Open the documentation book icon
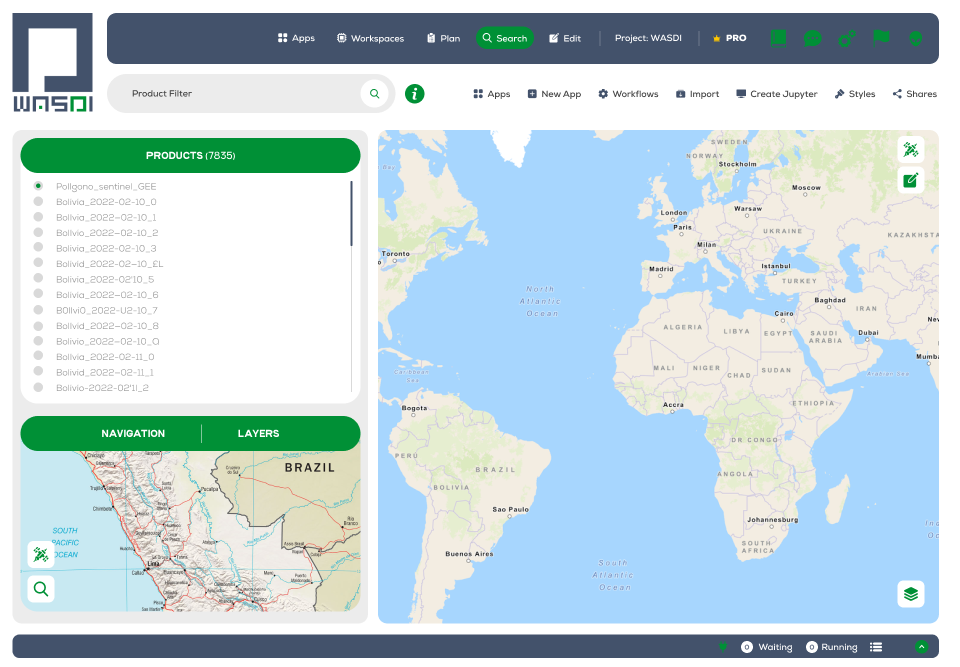Image resolution: width=960 pixels, height=667 pixels. [778, 38]
